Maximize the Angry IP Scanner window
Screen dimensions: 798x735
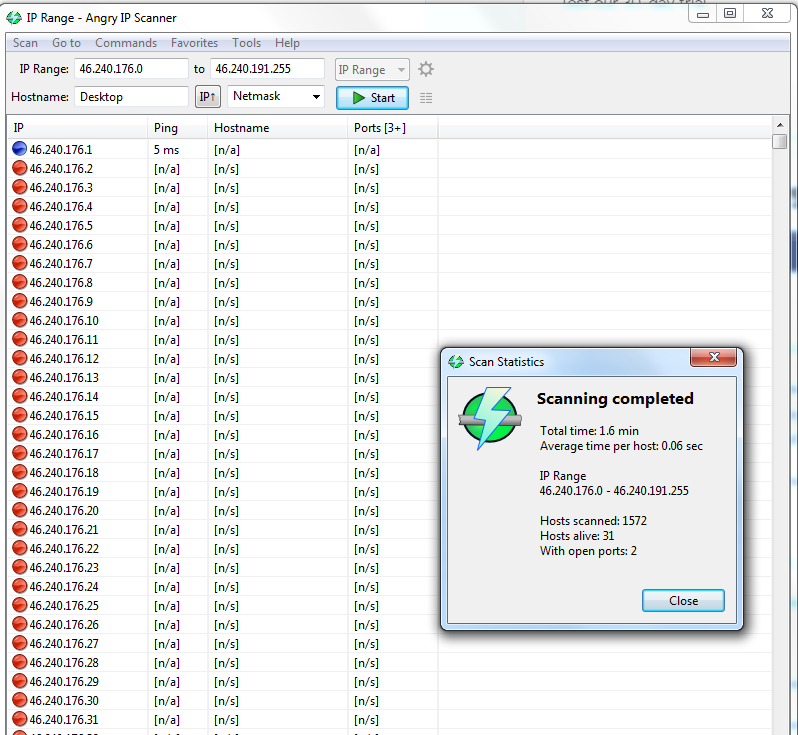(730, 14)
